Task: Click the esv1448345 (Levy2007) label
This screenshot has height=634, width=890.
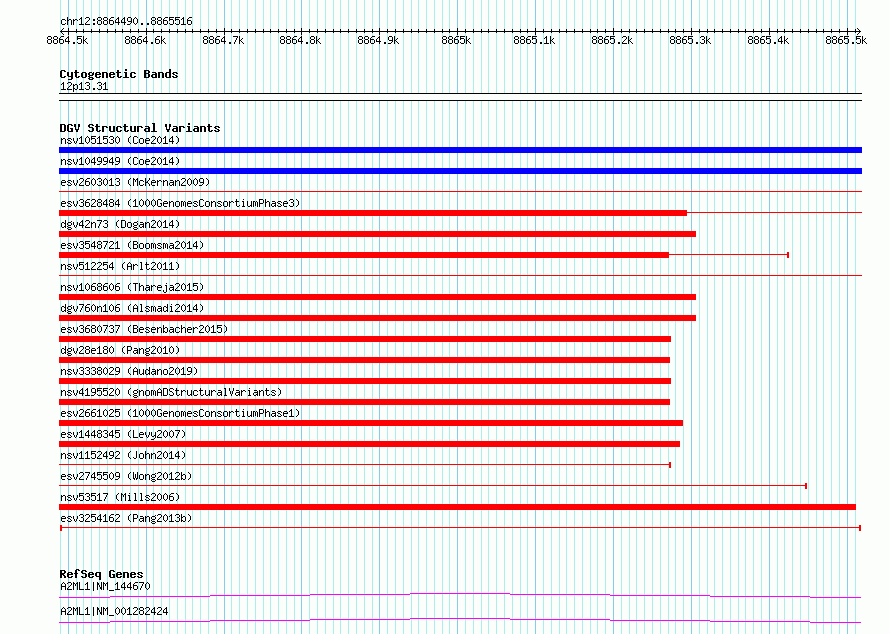Action: point(123,434)
